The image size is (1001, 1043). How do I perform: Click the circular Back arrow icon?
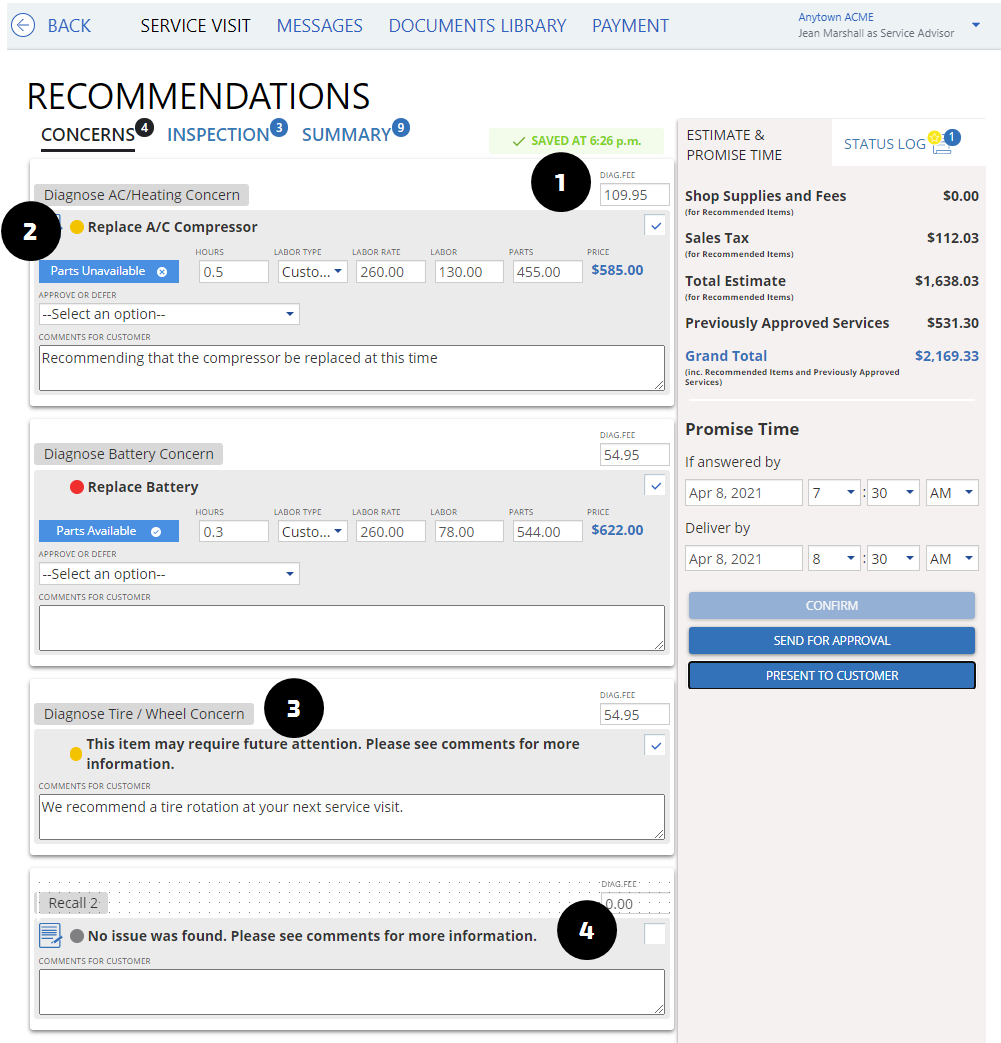(22, 25)
